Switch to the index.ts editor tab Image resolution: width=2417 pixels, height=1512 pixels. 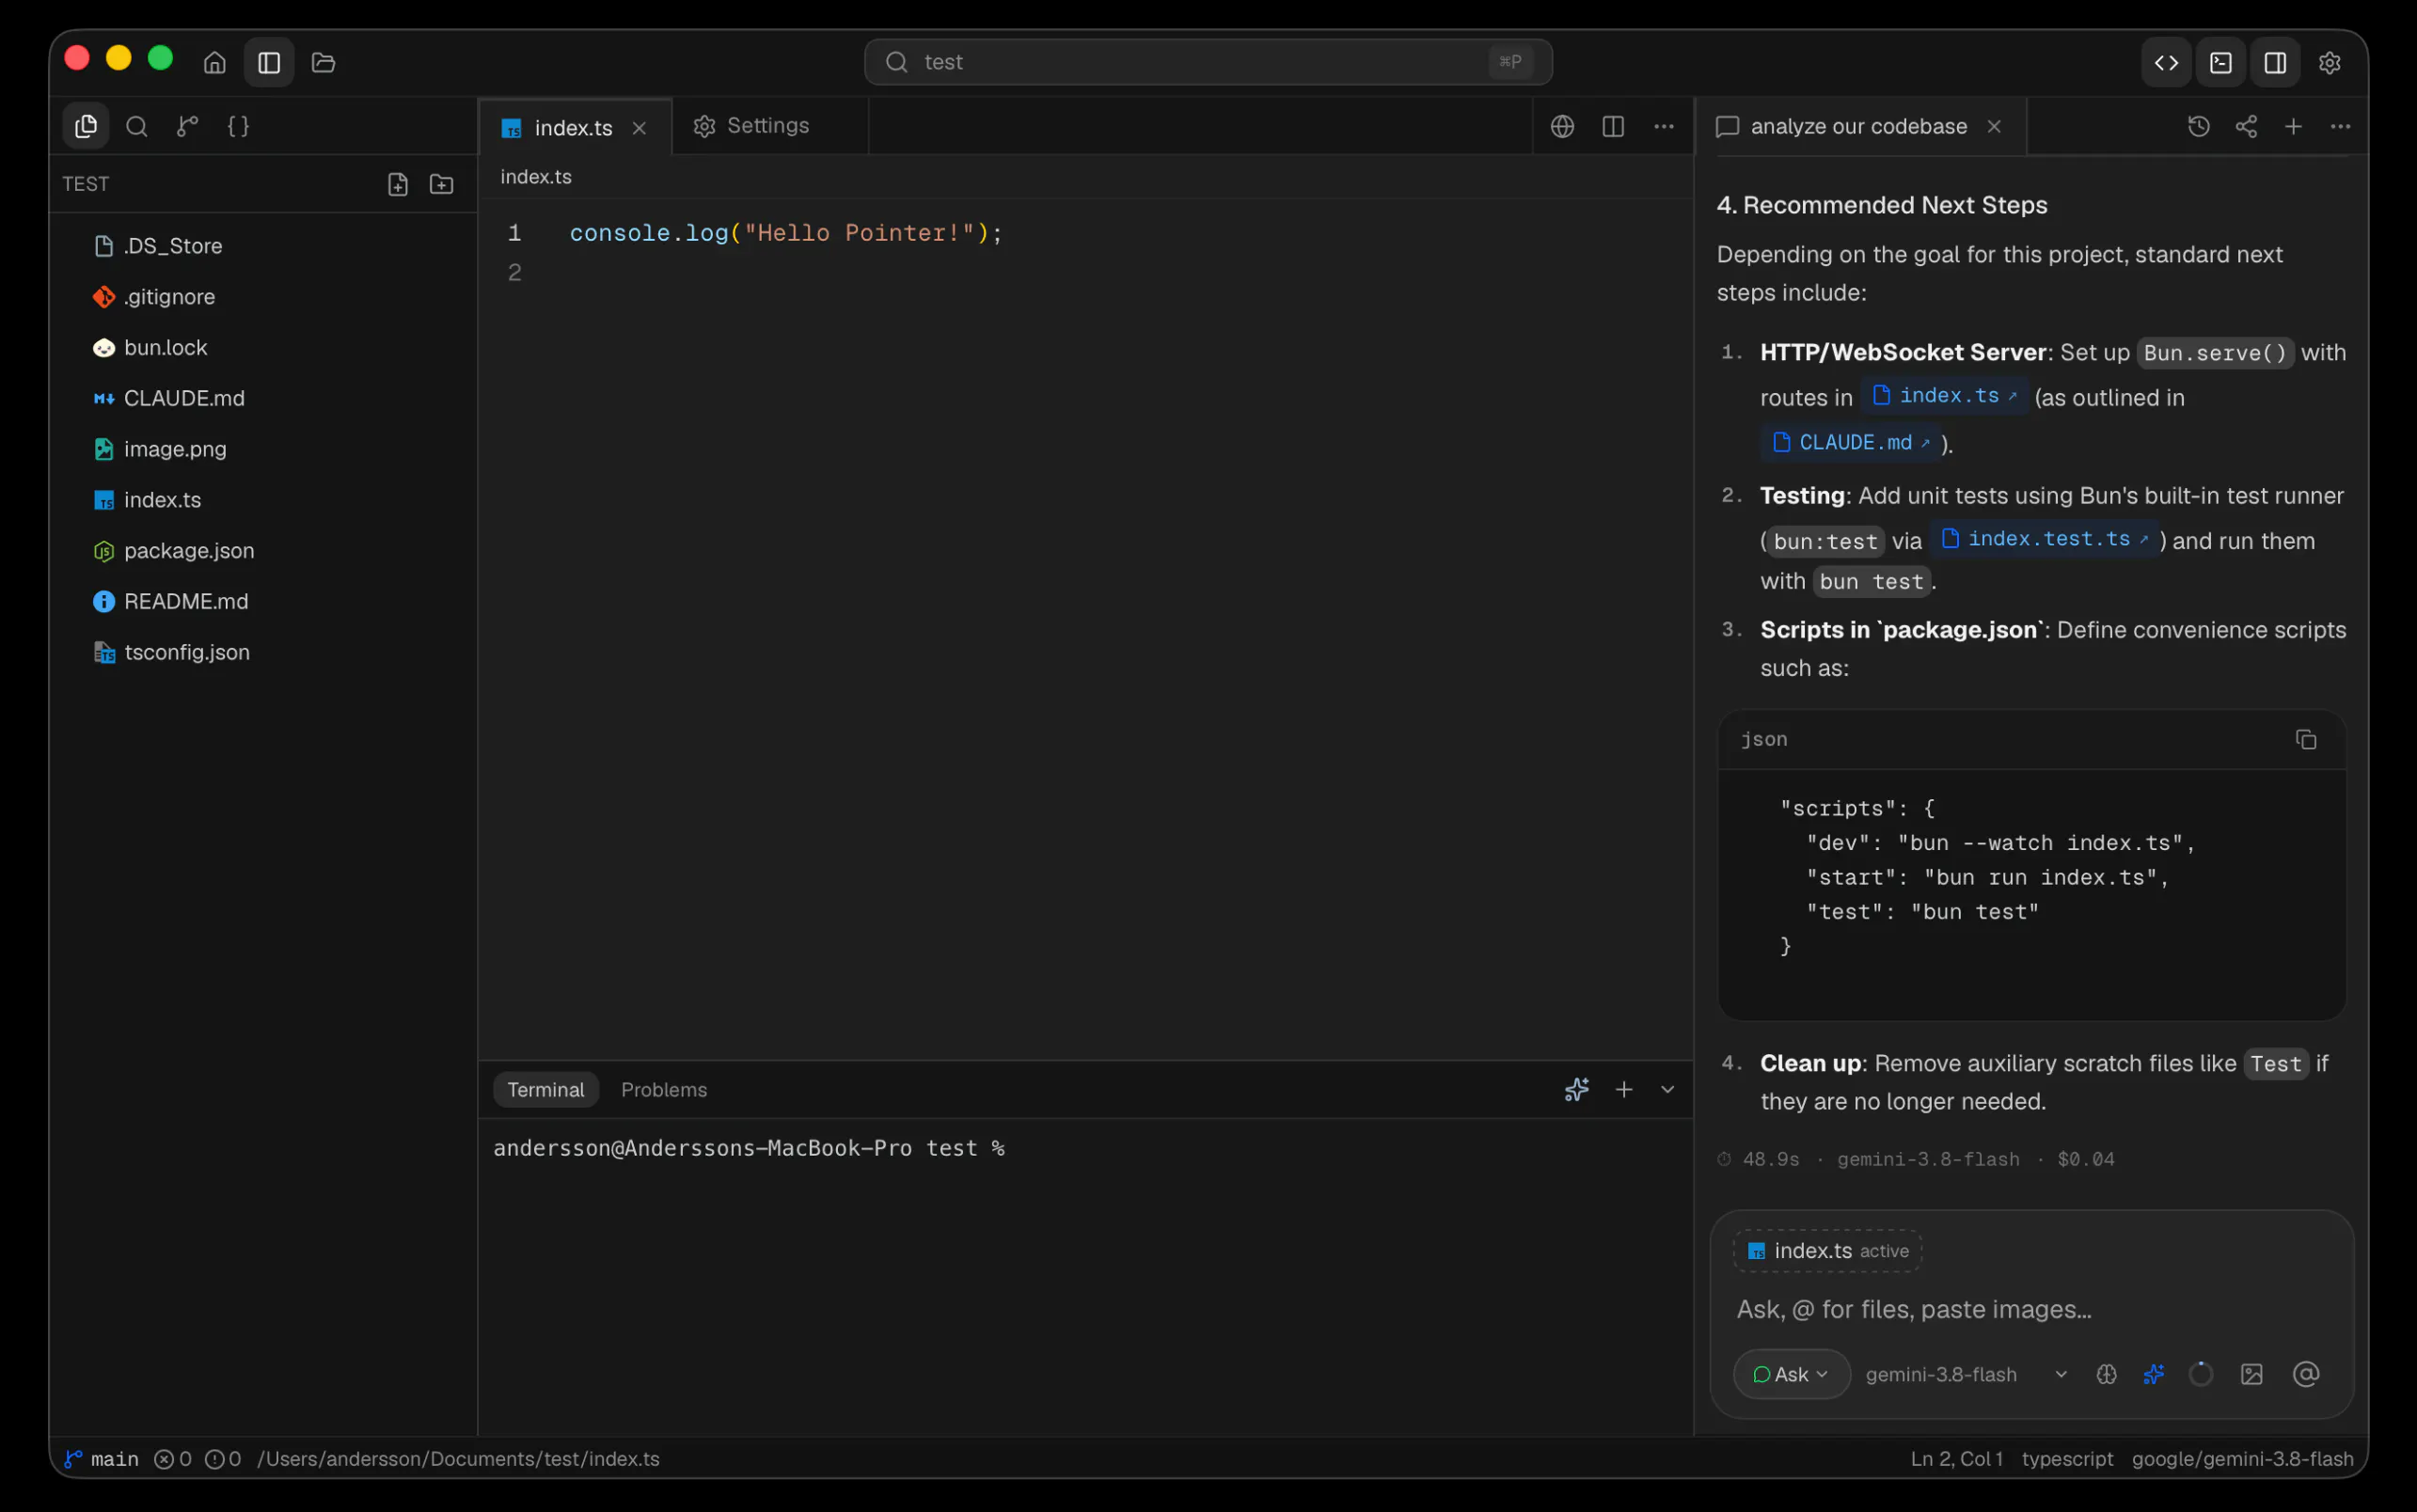[x=573, y=128]
